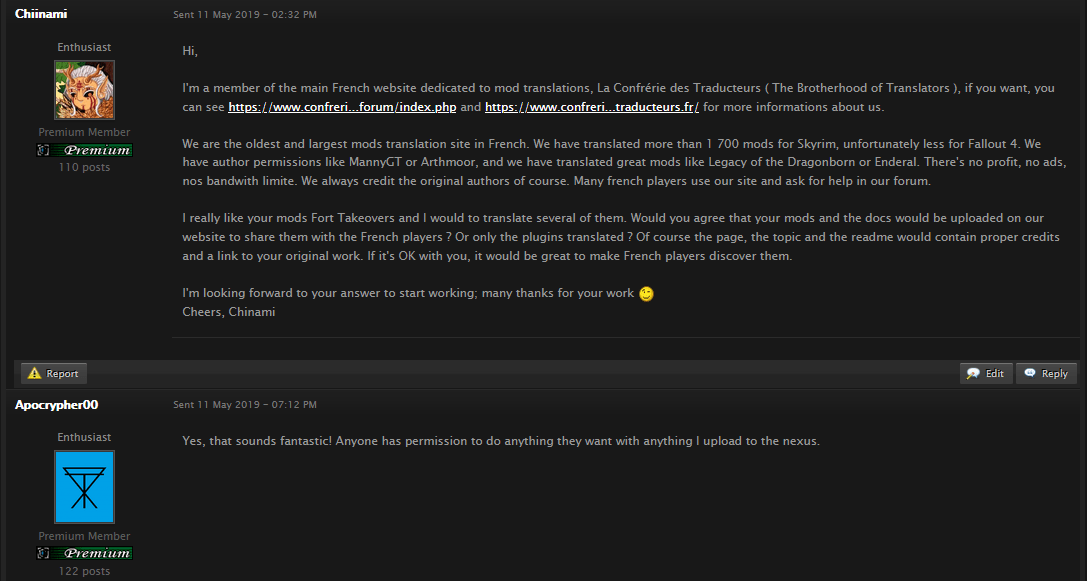The width and height of the screenshot is (1087, 581).
Task: Click the Sent 11 May 02:32 PM timestamp
Action: pyautogui.click(x=245, y=15)
